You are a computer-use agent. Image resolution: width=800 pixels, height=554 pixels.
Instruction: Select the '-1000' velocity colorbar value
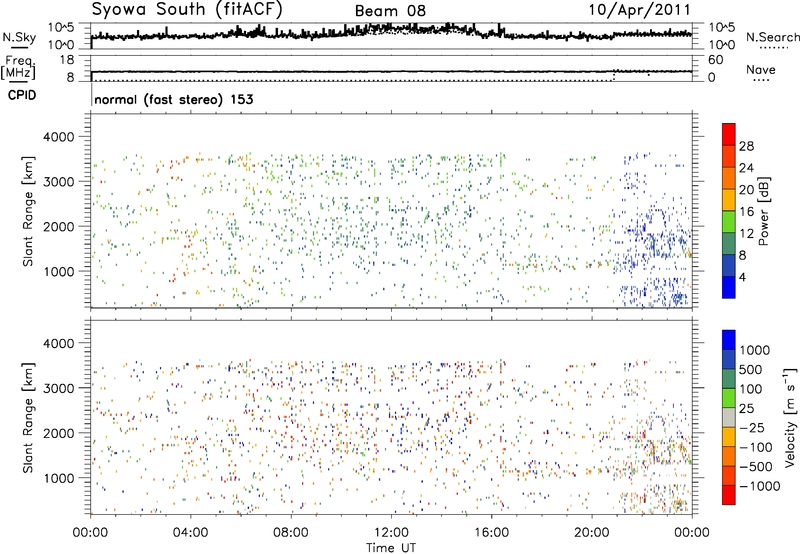(760, 486)
